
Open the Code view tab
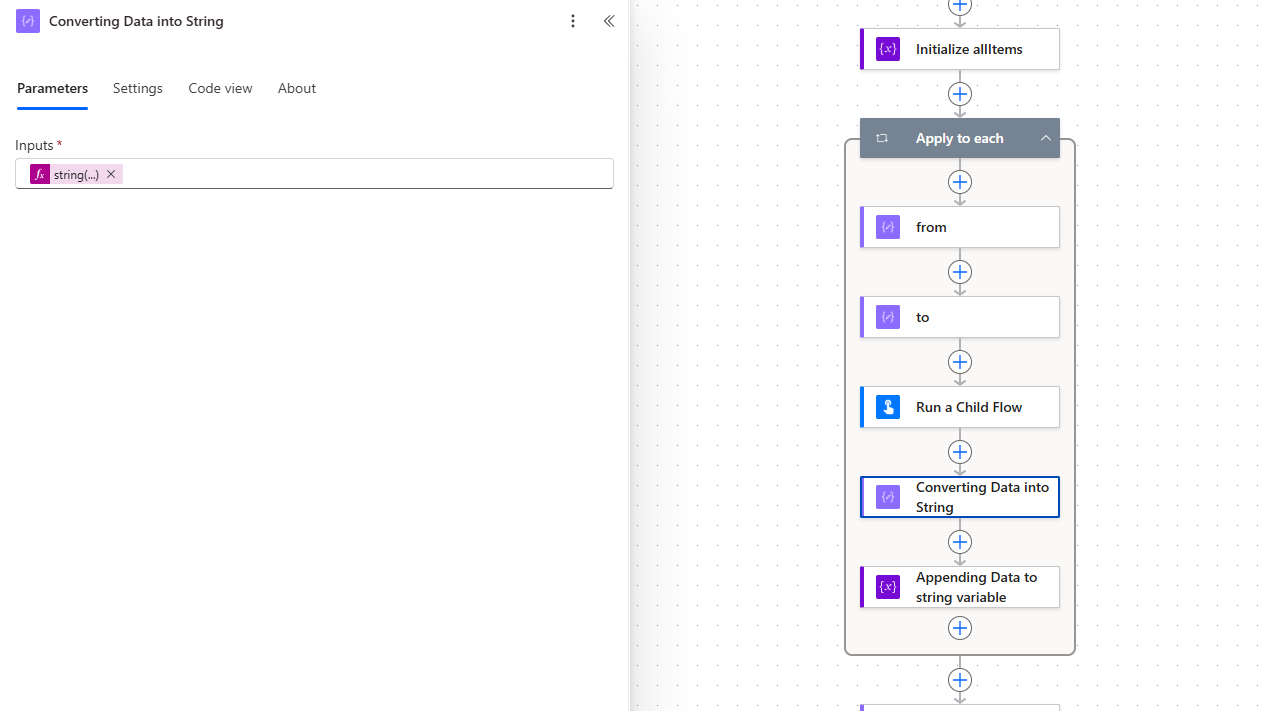pyautogui.click(x=220, y=88)
